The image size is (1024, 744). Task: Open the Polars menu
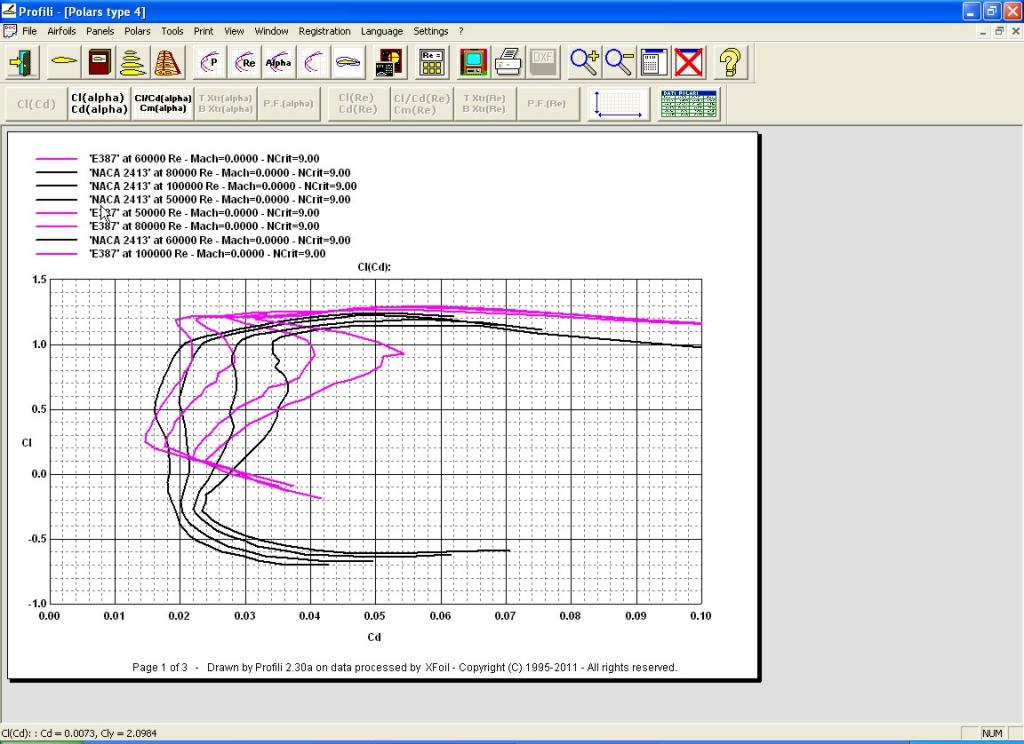(137, 31)
